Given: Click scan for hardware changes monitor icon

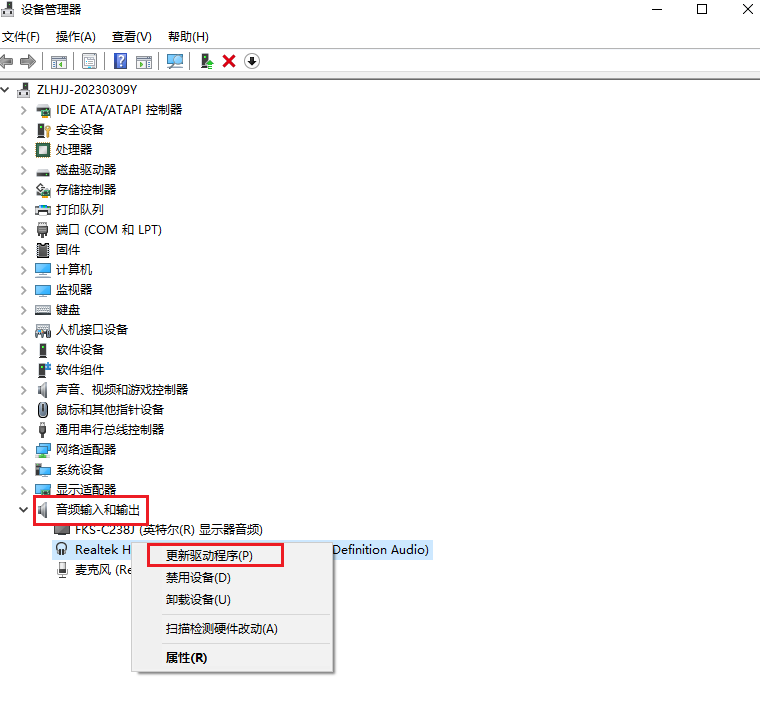Looking at the screenshot, I should pyautogui.click(x=175, y=61).
